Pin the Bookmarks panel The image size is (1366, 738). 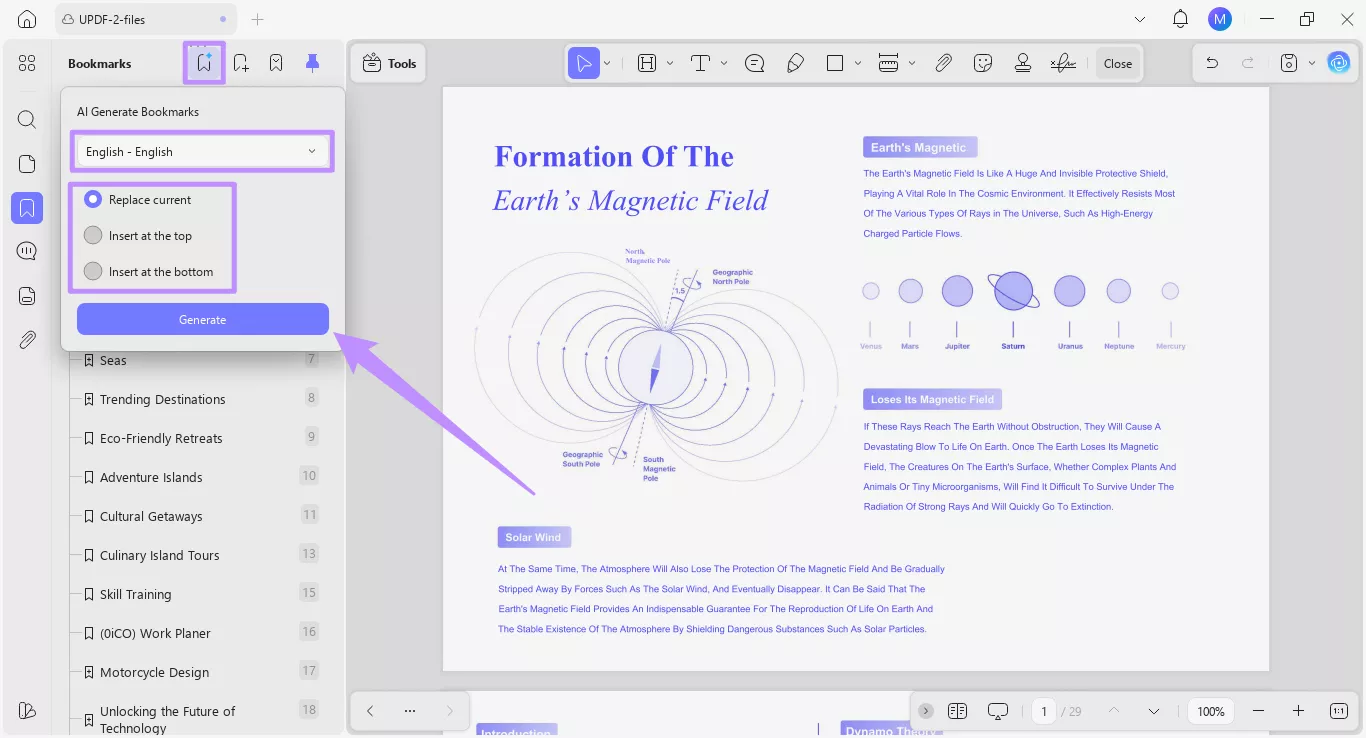pyautogui.click(x=311, y=62)
